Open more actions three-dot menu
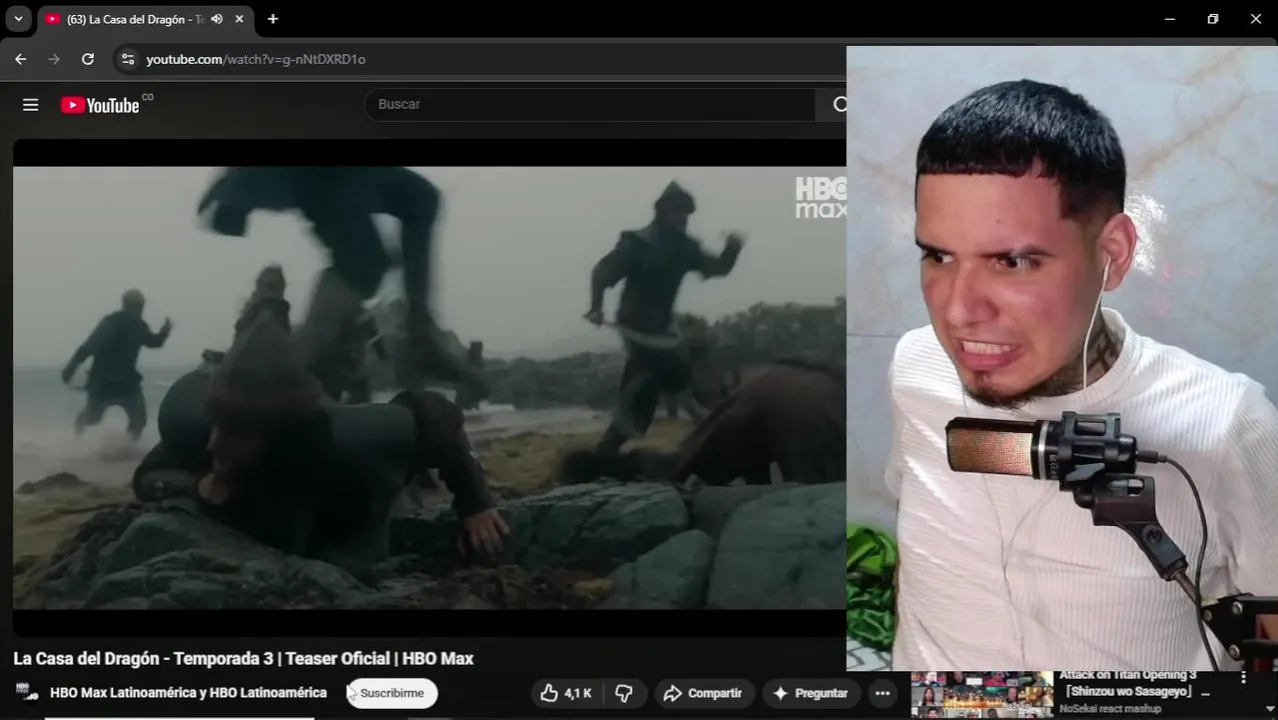The image size is (1278, 720). click(x=882, y=693)
